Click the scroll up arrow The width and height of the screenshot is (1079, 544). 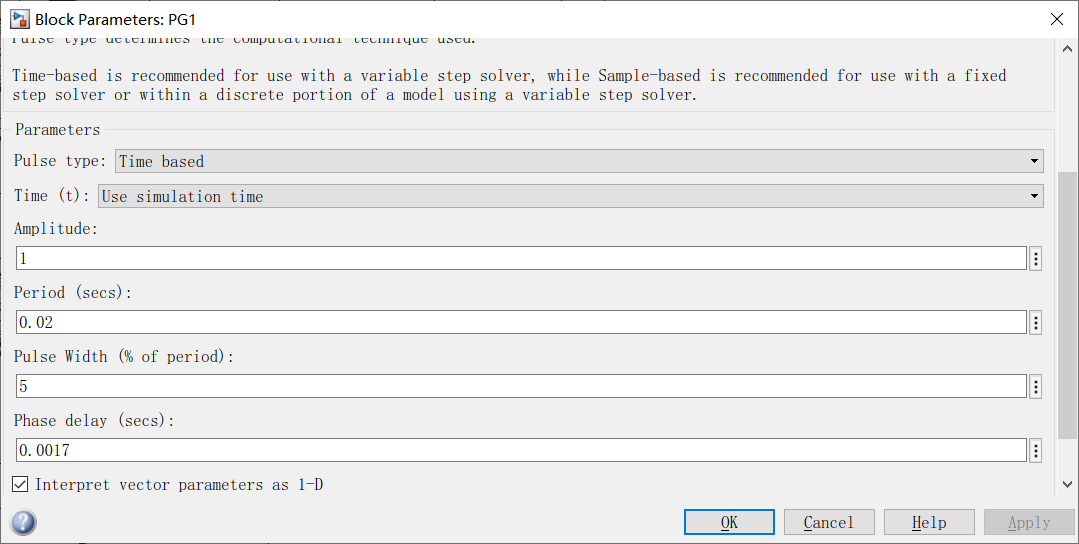[1067, 49]
